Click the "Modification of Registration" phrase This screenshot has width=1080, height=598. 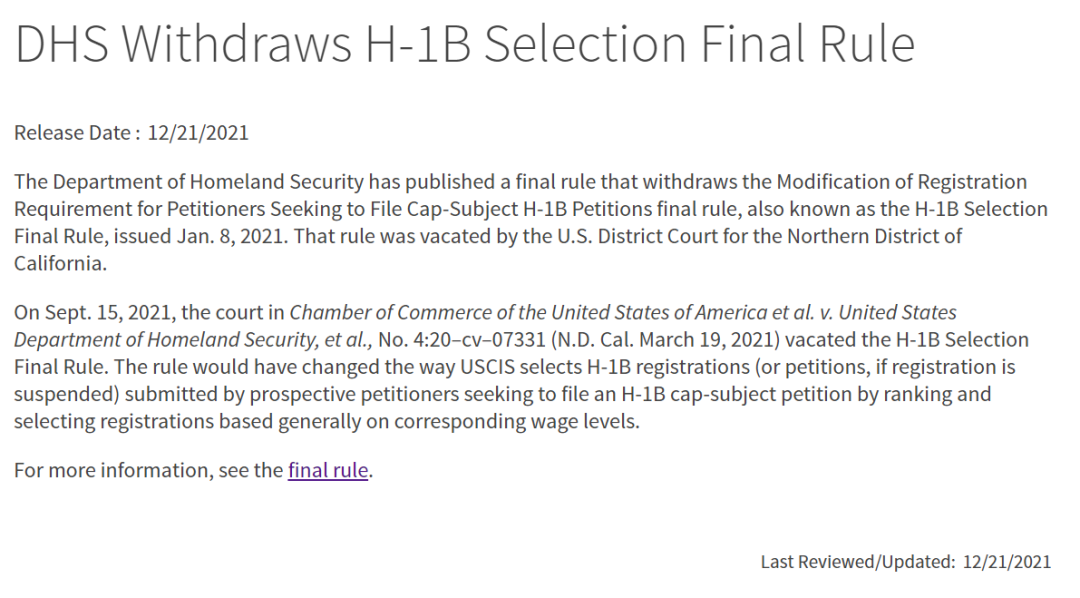pos(902,182)
